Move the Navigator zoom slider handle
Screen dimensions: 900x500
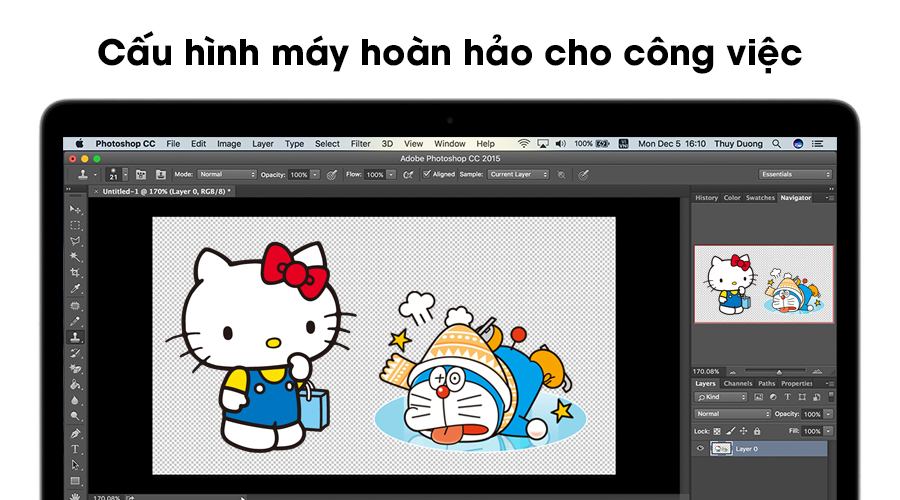point(779,373)
